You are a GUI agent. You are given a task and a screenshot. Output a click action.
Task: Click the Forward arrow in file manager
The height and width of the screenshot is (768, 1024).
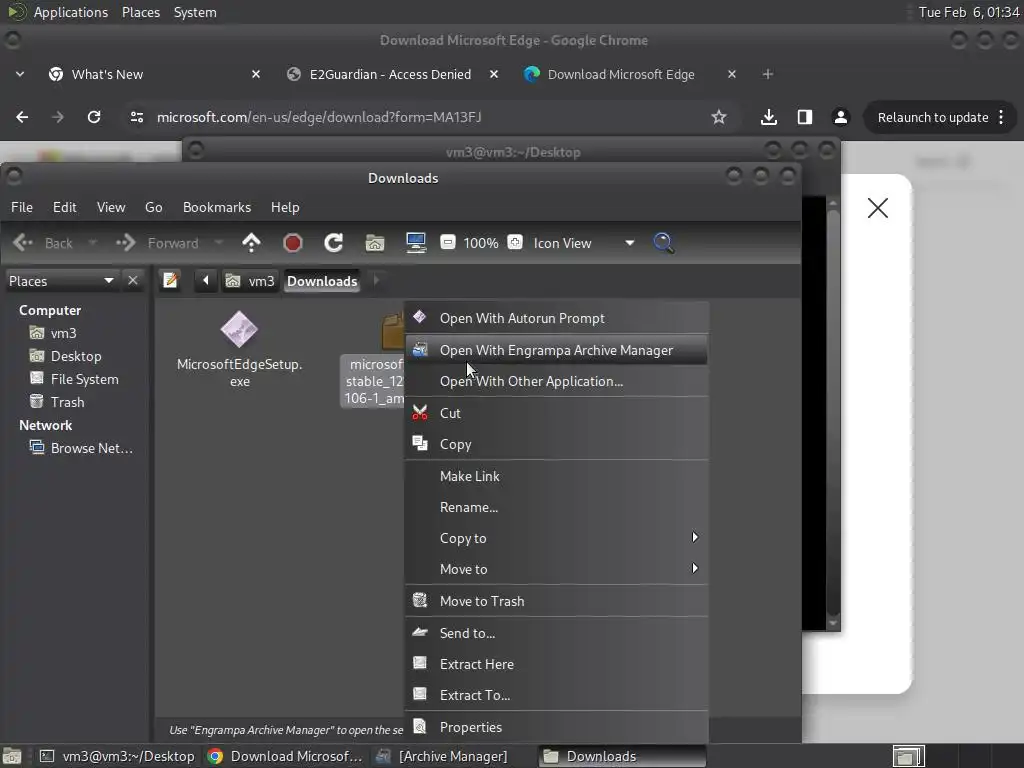125,243
